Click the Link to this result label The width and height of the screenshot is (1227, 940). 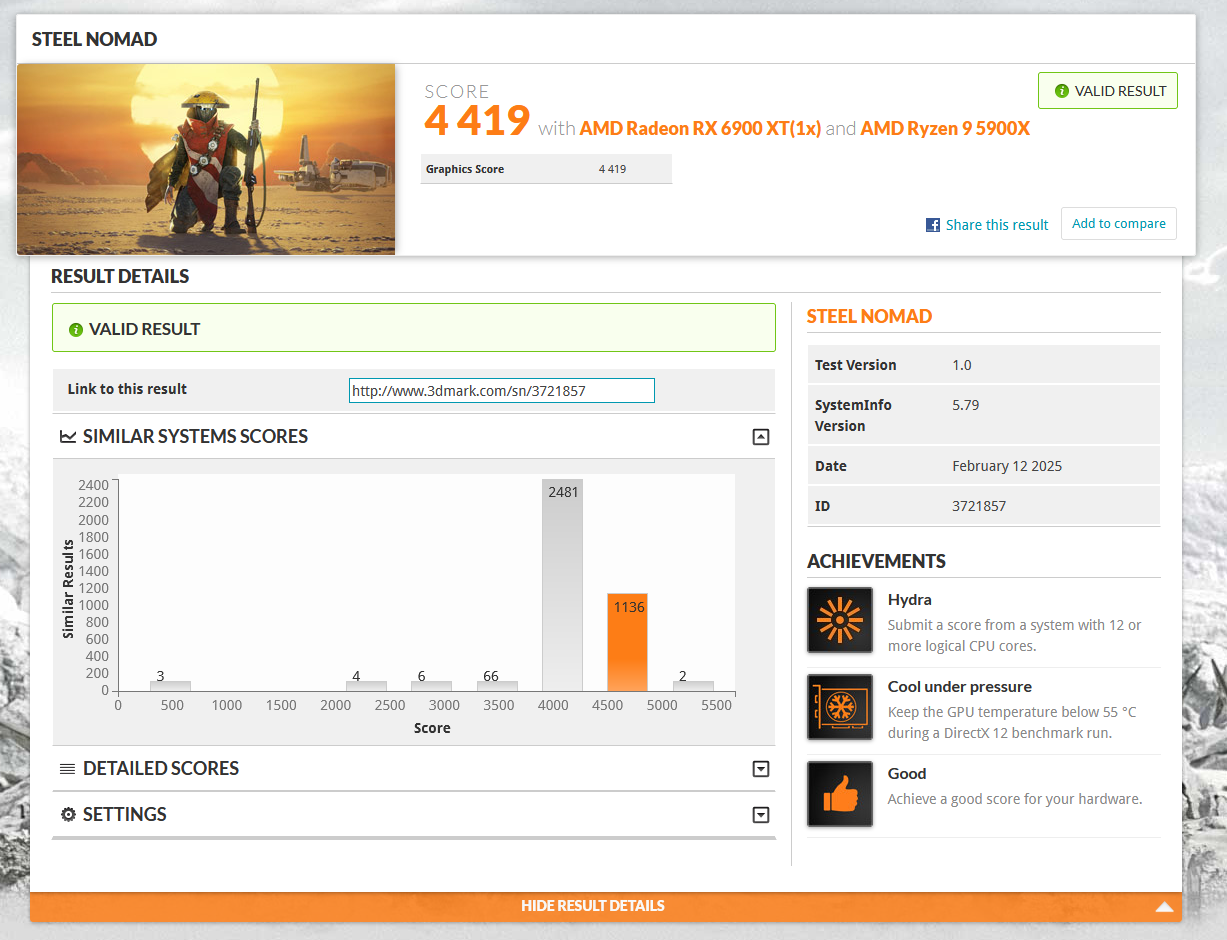[x=127, y=389]
